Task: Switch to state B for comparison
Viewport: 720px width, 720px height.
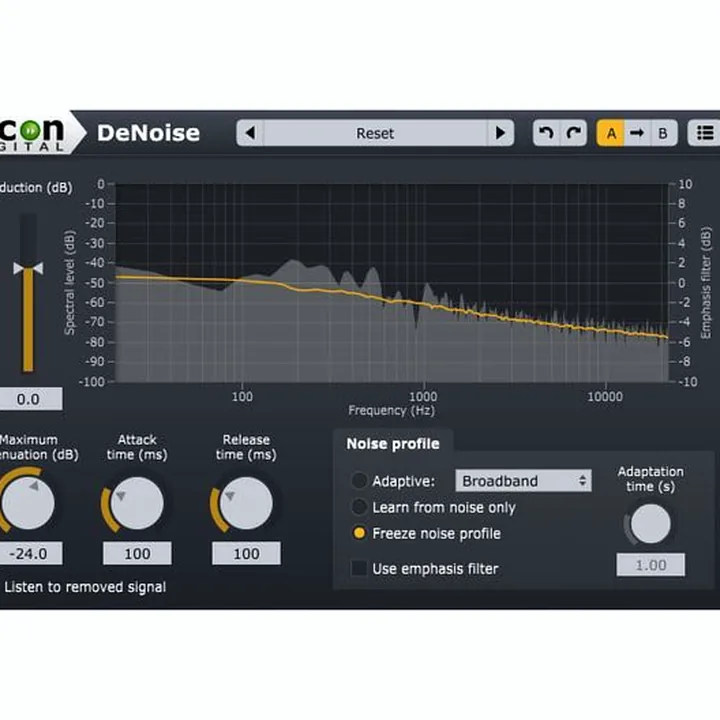Action: (x=663, y=133)
